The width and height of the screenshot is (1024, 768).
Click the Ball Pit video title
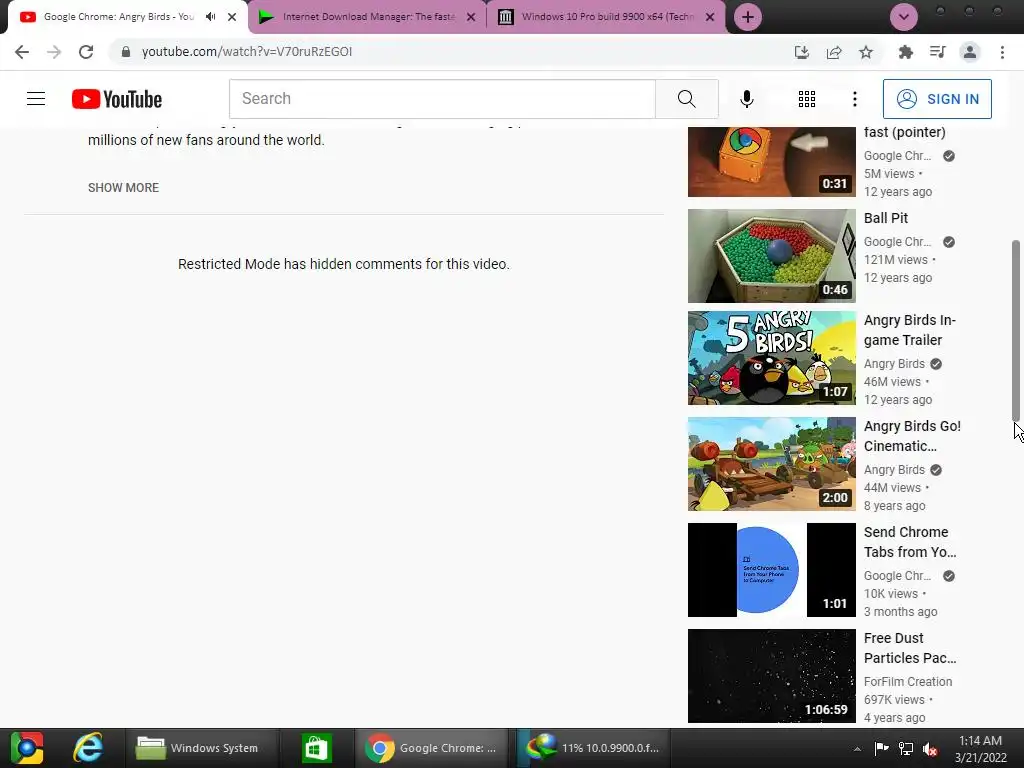pos(886,218)
